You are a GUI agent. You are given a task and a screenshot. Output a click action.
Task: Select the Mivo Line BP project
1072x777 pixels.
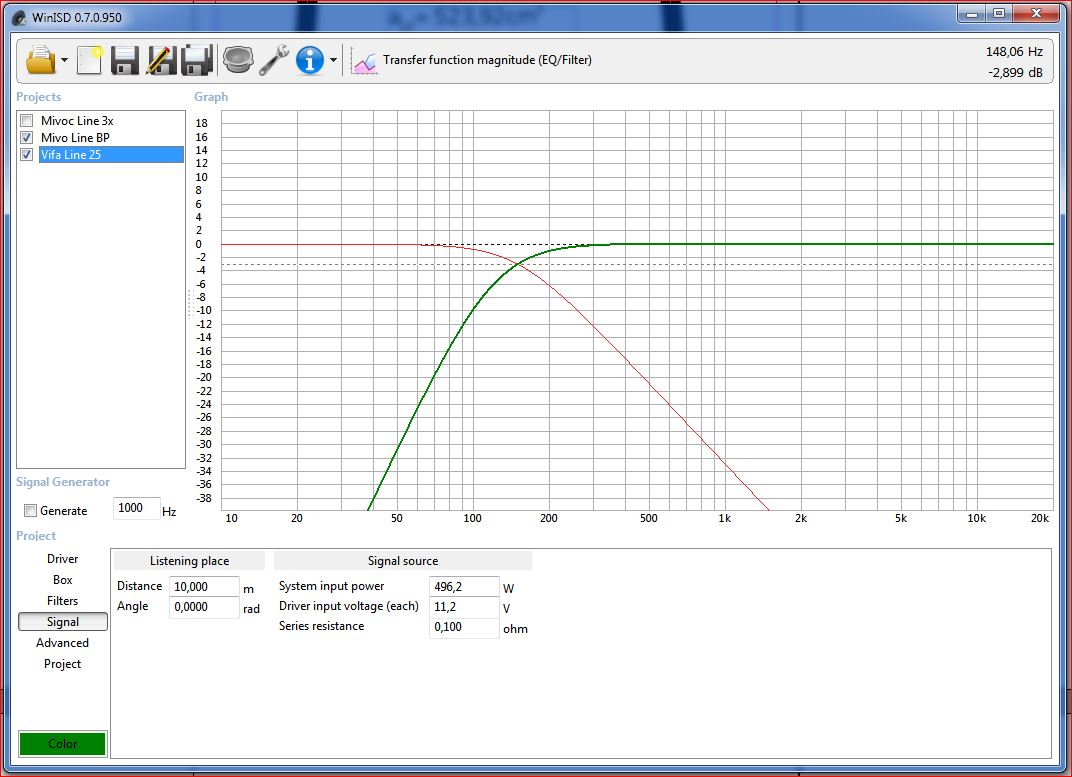point(75,137)
